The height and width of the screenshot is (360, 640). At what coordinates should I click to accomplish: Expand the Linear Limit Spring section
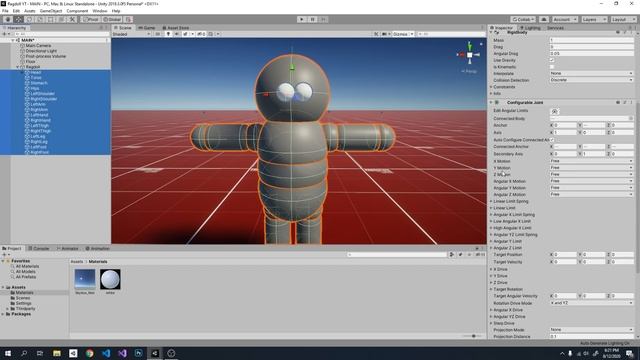pyautogui.click(x=491, y=201)
